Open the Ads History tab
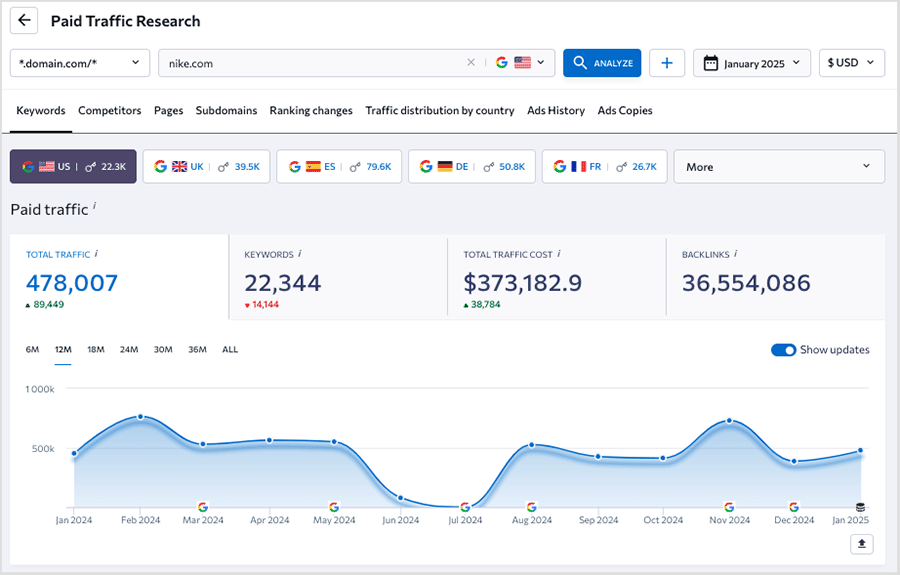 [x=556, y=111]
